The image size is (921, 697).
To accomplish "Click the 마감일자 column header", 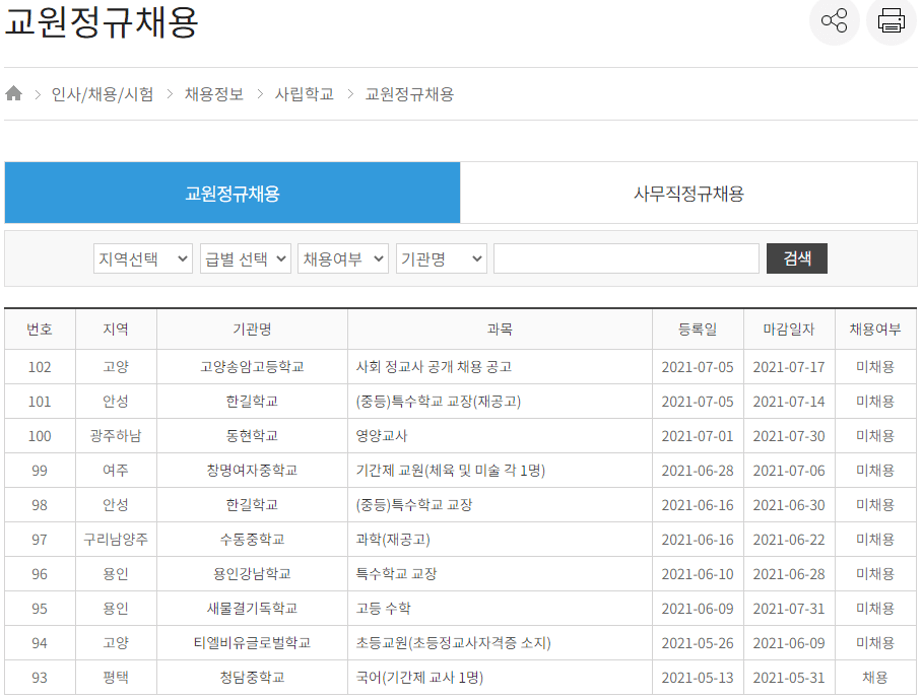I will pos(789,329).
